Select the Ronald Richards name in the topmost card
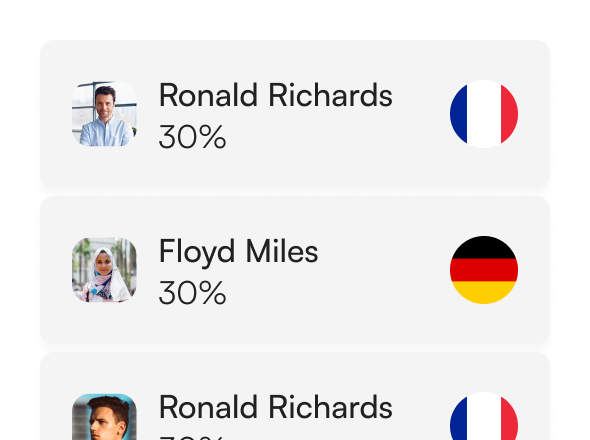 click(276, 95)
